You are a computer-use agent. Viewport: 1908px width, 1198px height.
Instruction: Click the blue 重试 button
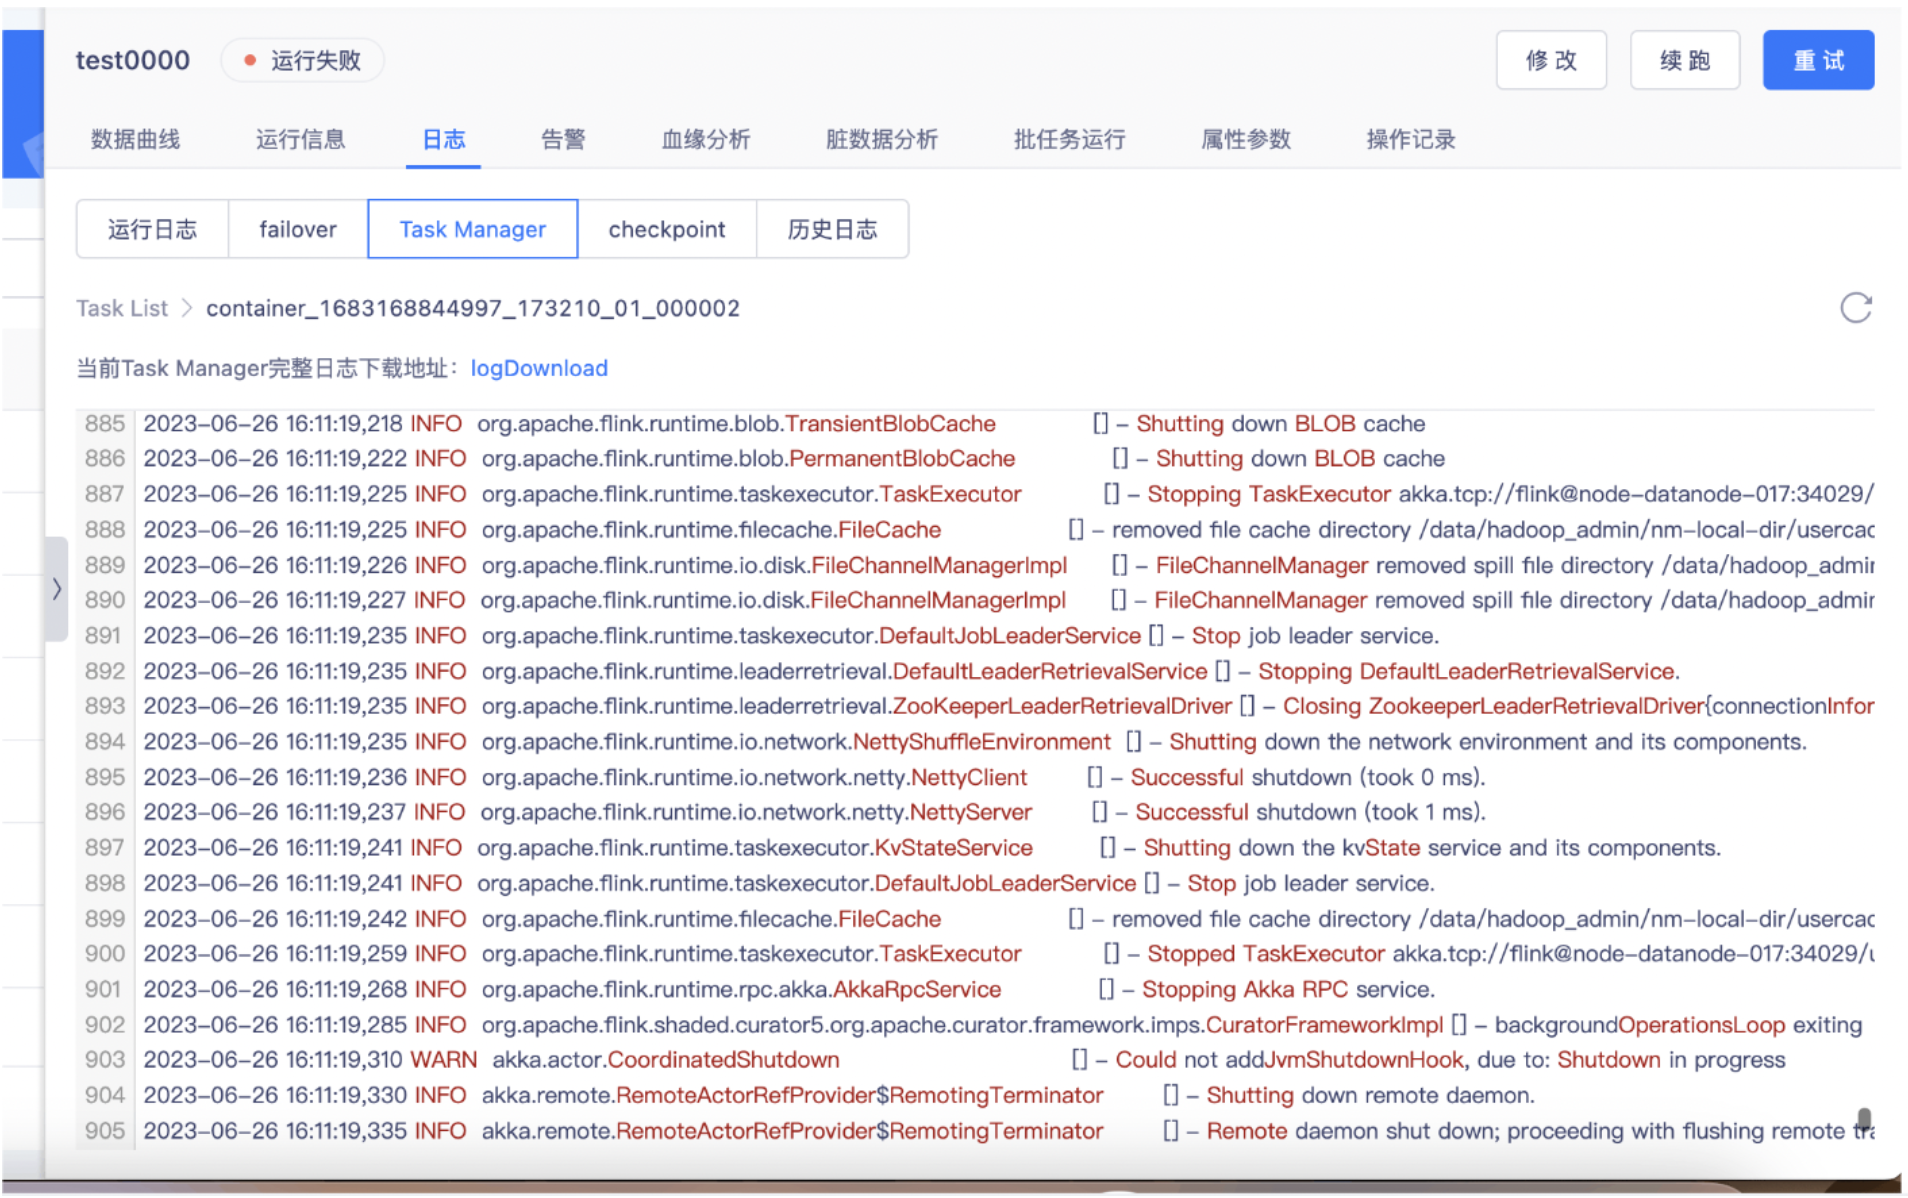[x=1817, y=60]
